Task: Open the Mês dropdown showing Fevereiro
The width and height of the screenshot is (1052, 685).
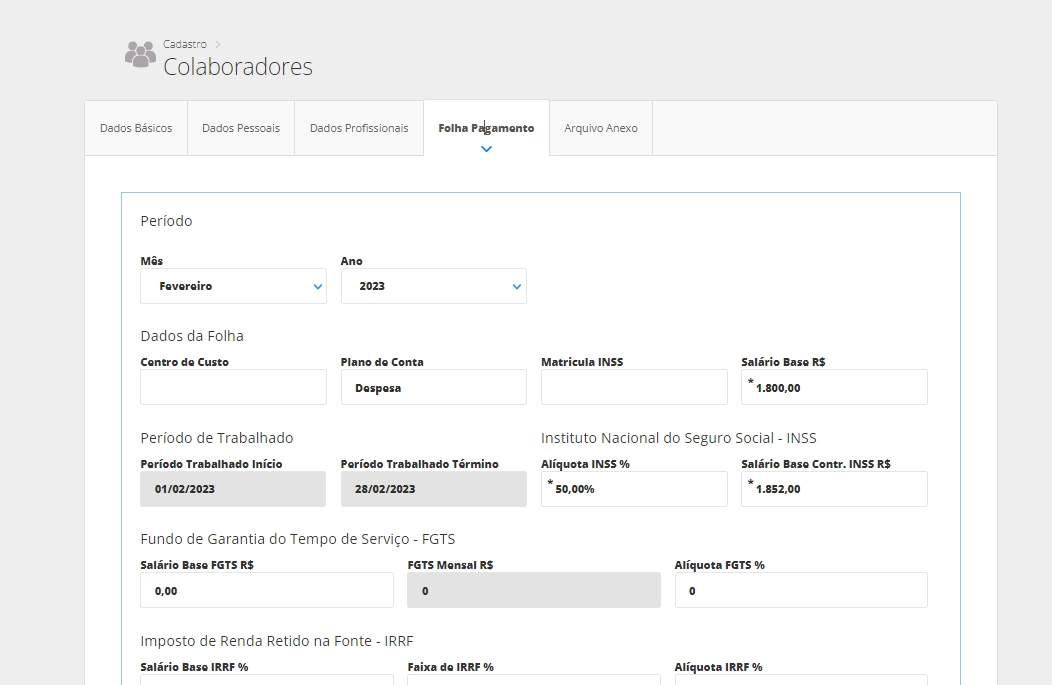Action: (x=233, y=286)
